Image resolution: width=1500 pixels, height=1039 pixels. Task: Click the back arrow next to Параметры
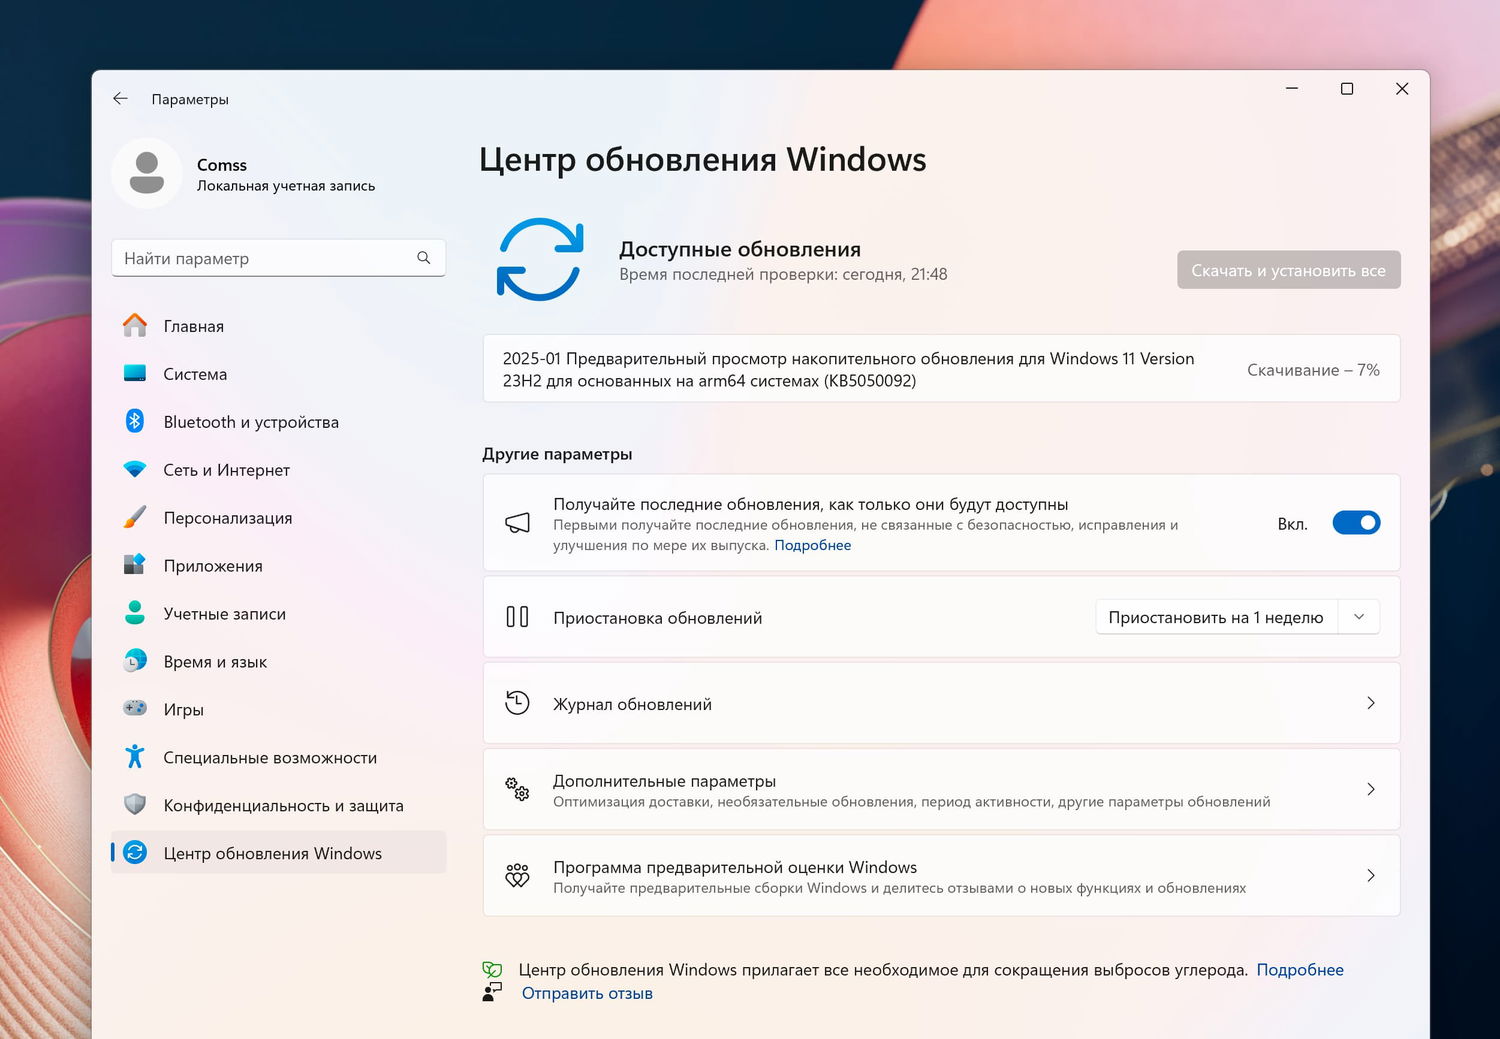pos(120,98)
